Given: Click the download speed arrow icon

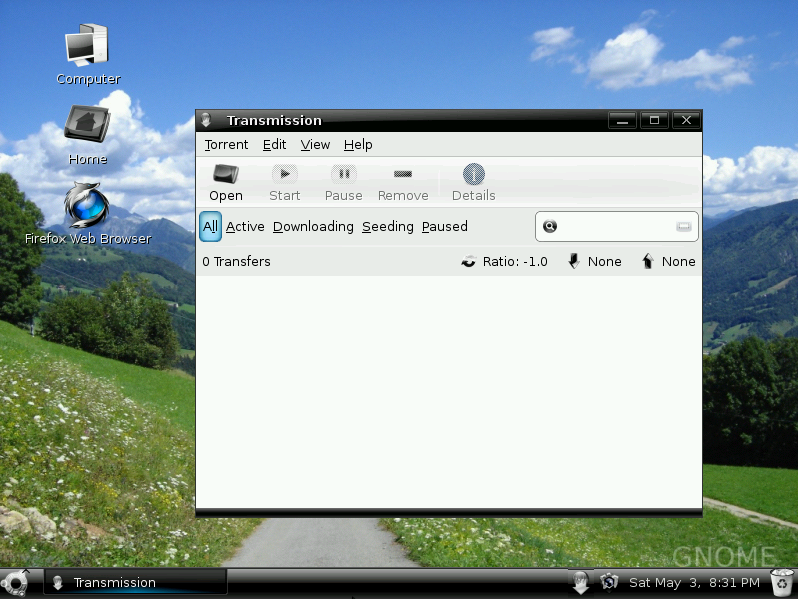Looking at the screenshot, I should (x=574, y=261).
